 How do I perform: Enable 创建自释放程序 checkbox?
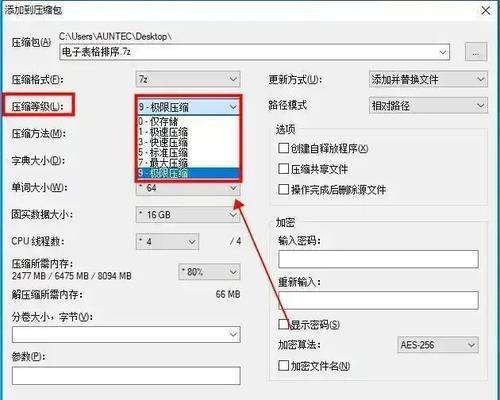[283, 148]
